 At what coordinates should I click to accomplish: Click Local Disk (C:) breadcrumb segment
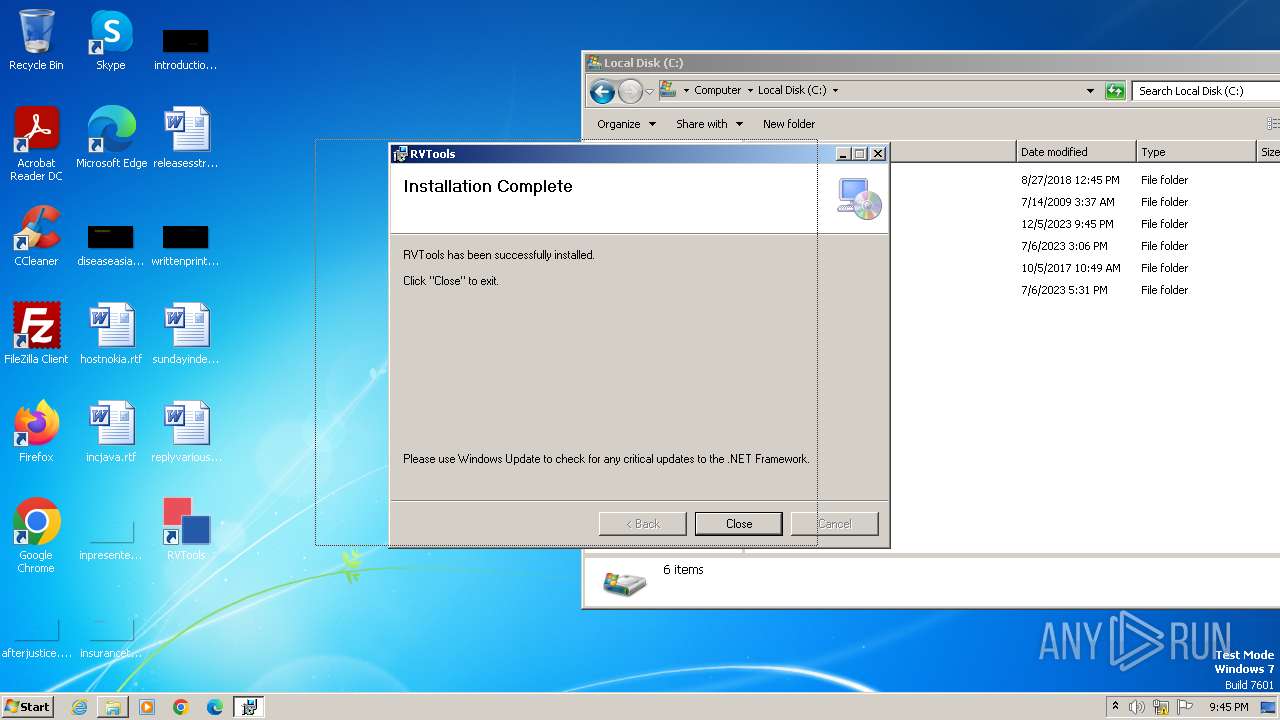click(792, 91)
